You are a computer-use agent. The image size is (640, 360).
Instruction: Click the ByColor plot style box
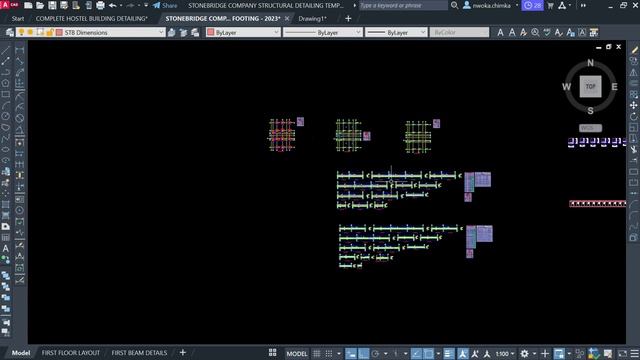pos(459,32)
